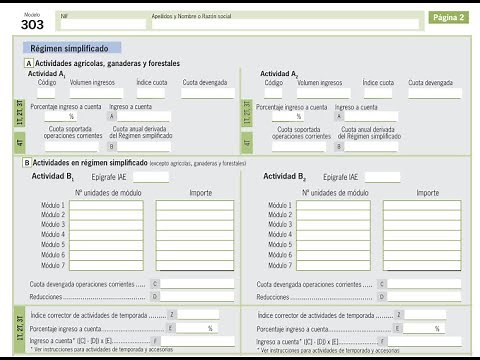The image size is (480, 360).
Task: Click Volumen ingresos field in Actividad A1
Action: (x=96, y=93)
